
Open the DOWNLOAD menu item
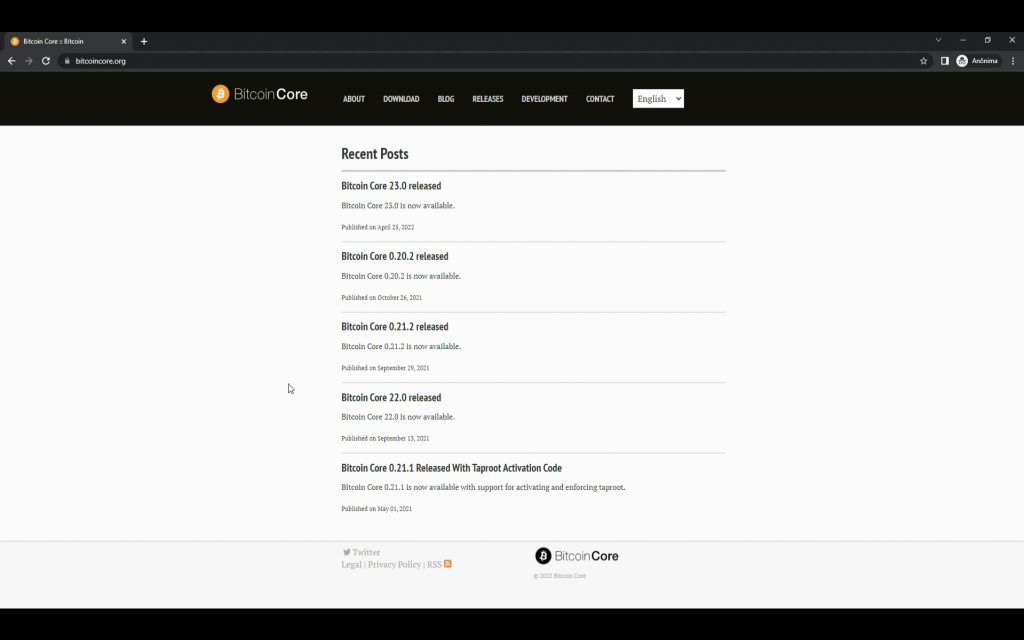point(401,99)
